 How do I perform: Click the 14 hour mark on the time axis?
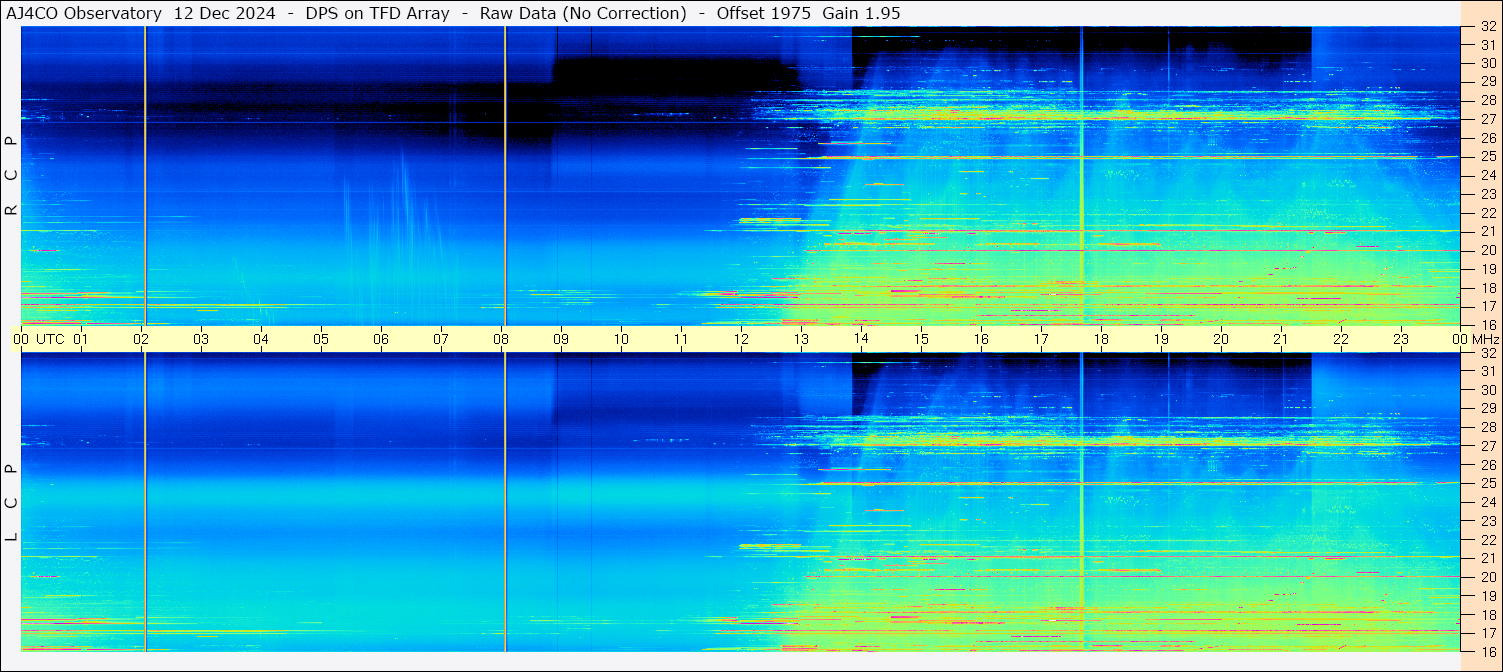[861, 339]
